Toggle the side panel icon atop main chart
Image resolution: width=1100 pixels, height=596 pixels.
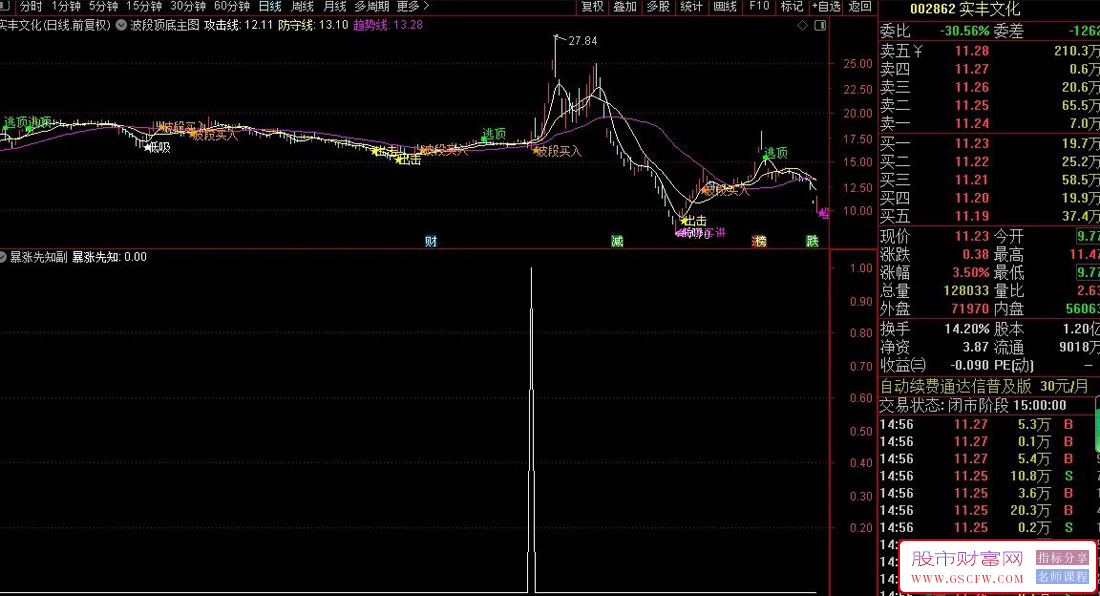[x=820, y=25]
